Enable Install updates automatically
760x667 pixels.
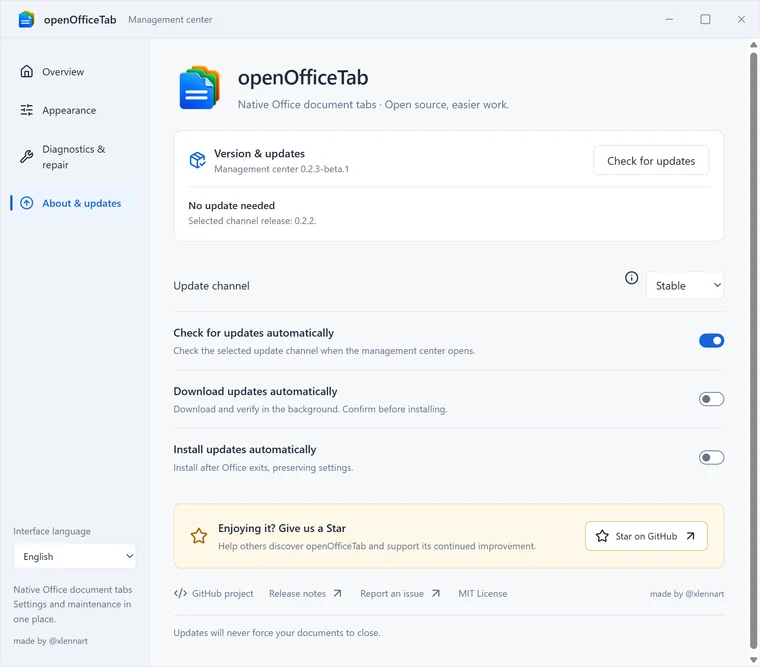click(711, 457)
